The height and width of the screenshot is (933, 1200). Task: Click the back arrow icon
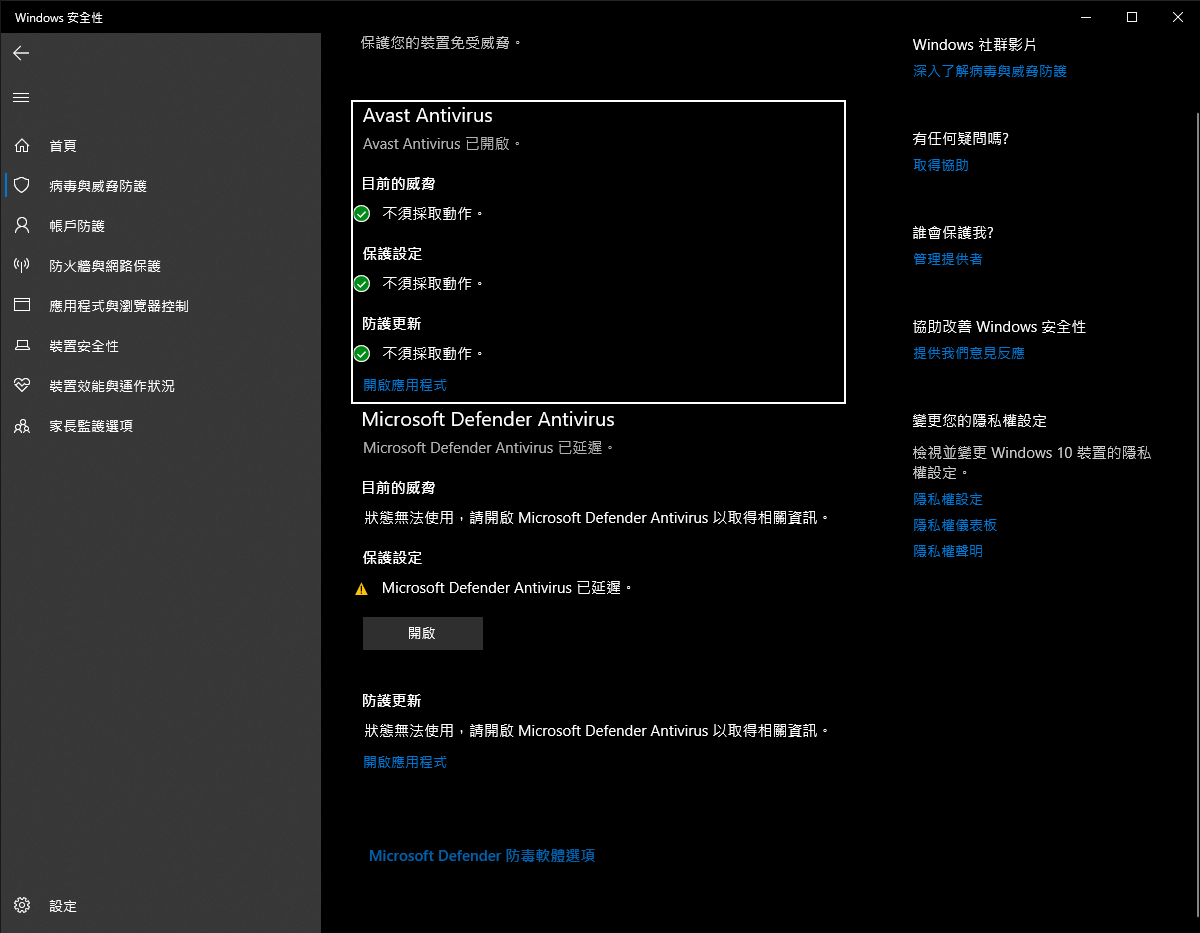point(21,53)
